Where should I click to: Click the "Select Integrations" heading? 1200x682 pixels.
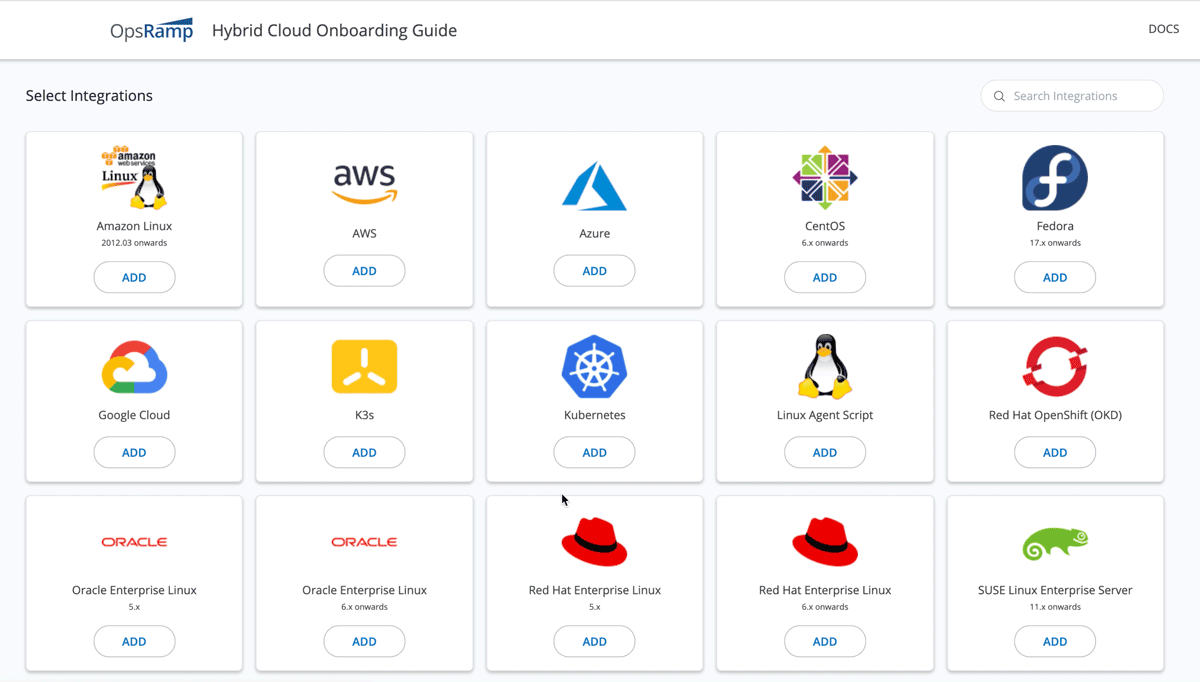(x=89, y=96)
